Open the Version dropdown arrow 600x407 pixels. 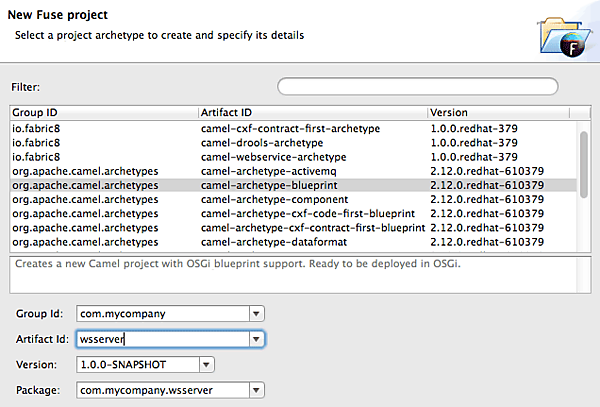[206, 365]
